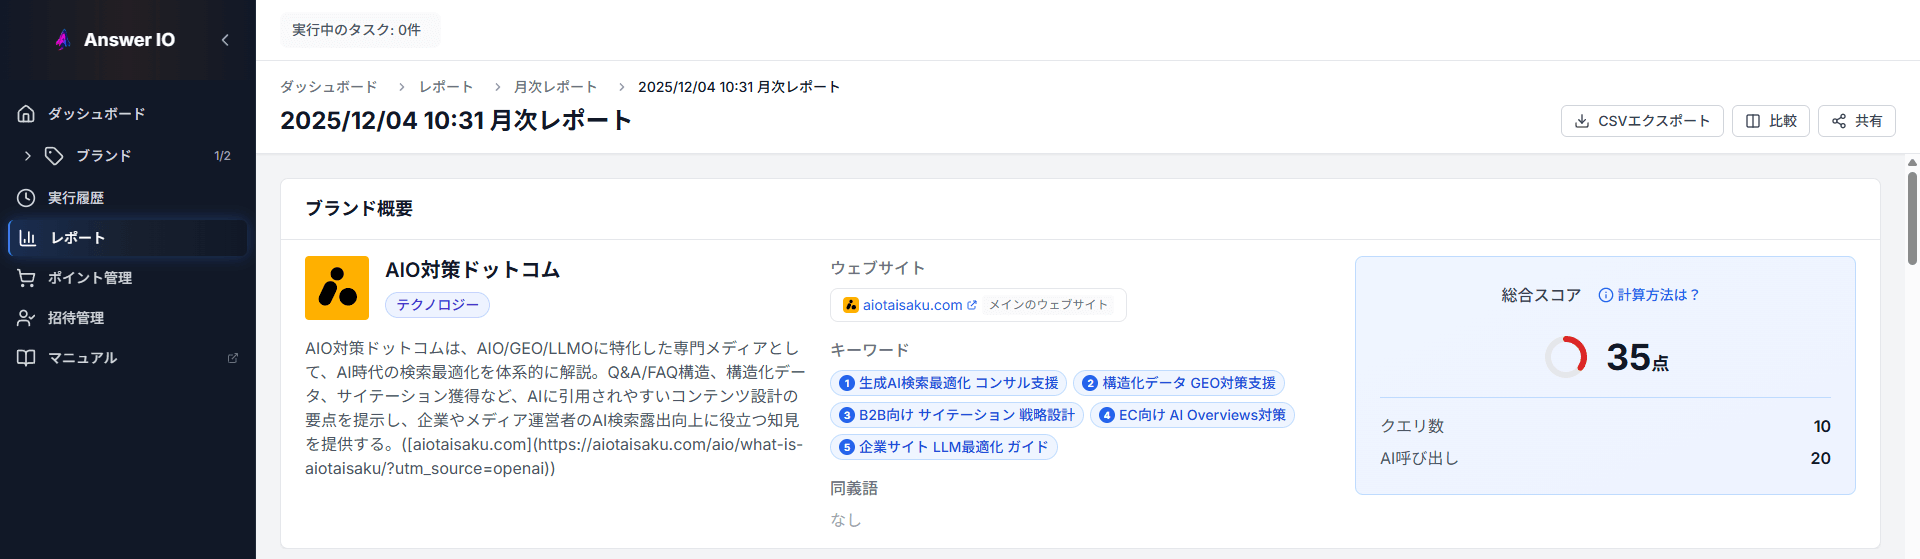Open 実行履歴 clock icon in sidebar

pos(26,198)
